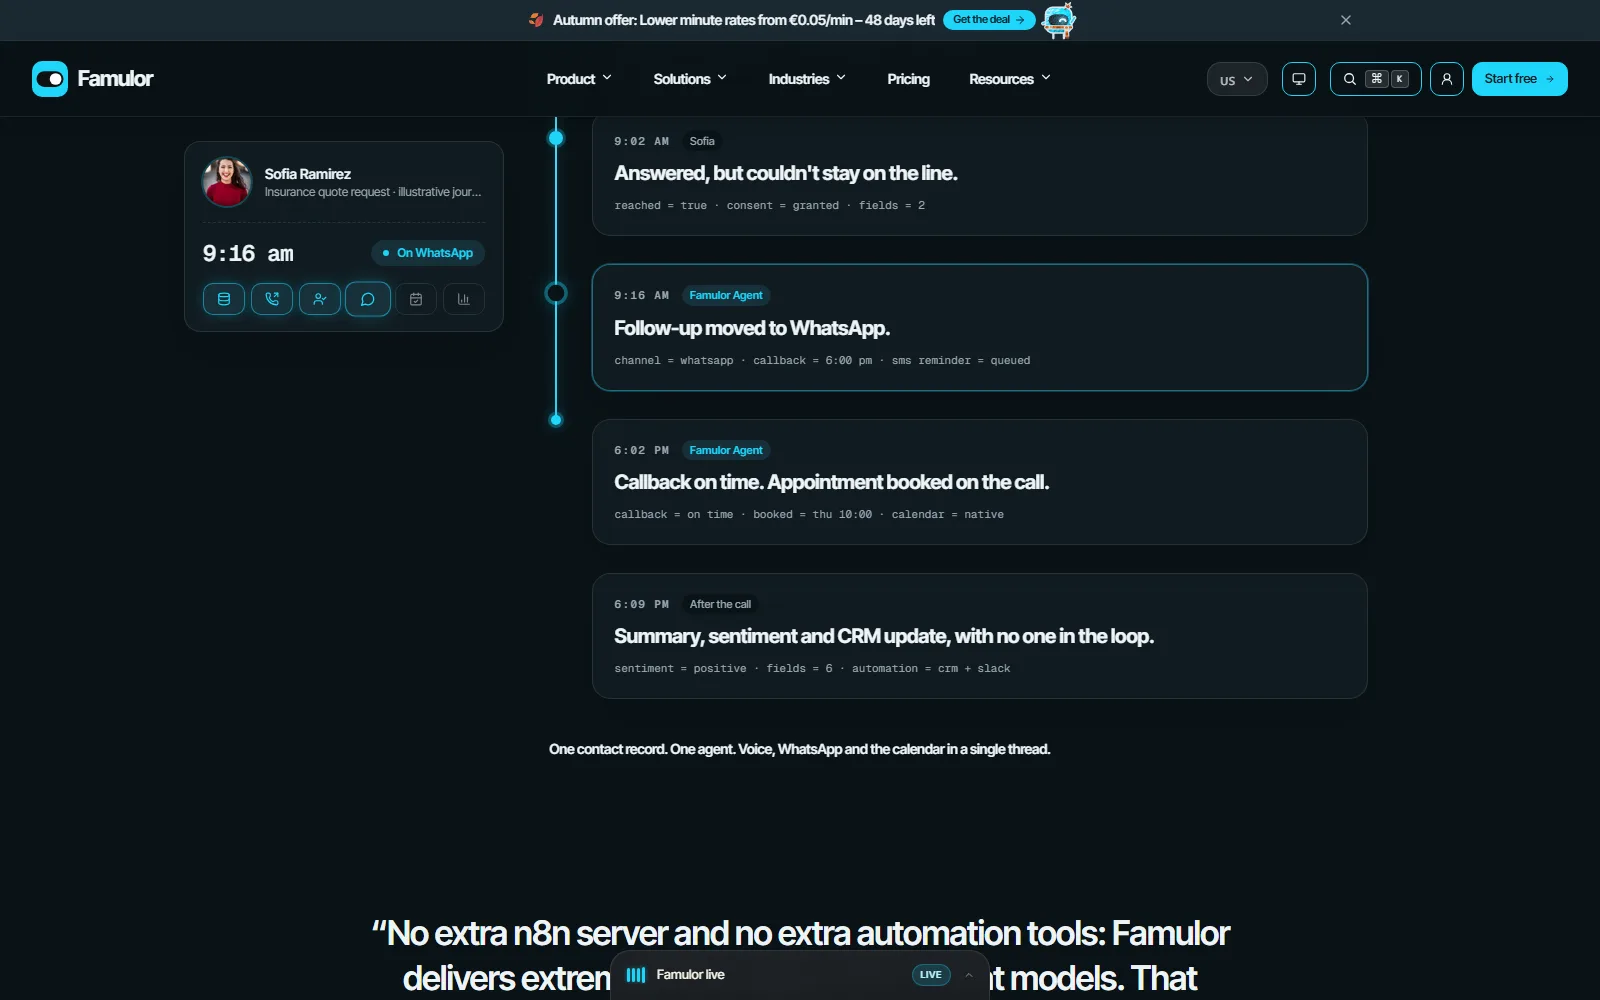Open the user account icon

(x=1447, y=79)
